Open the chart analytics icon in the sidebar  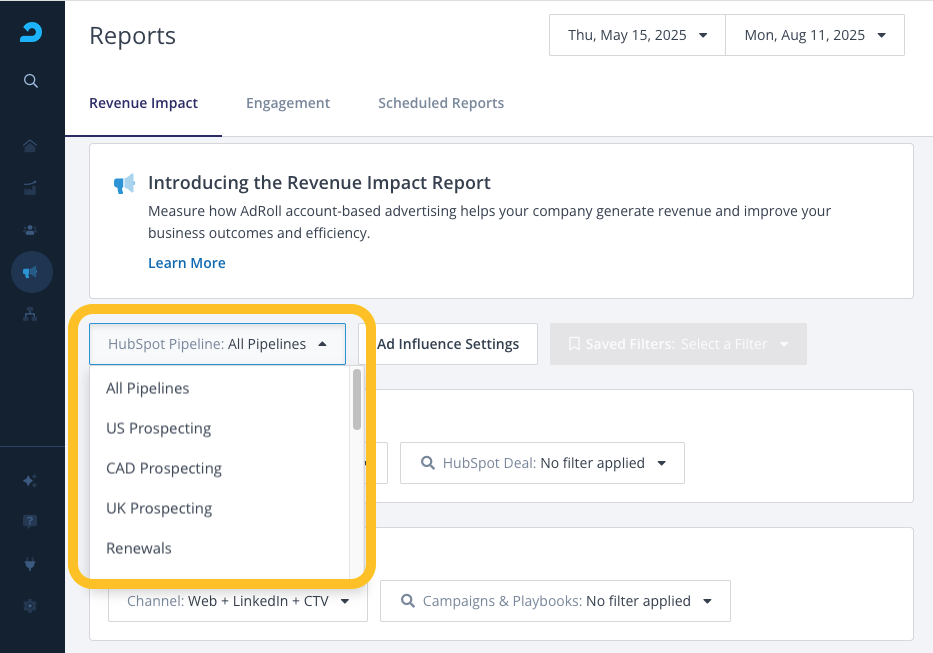click(x=31, y=187)
